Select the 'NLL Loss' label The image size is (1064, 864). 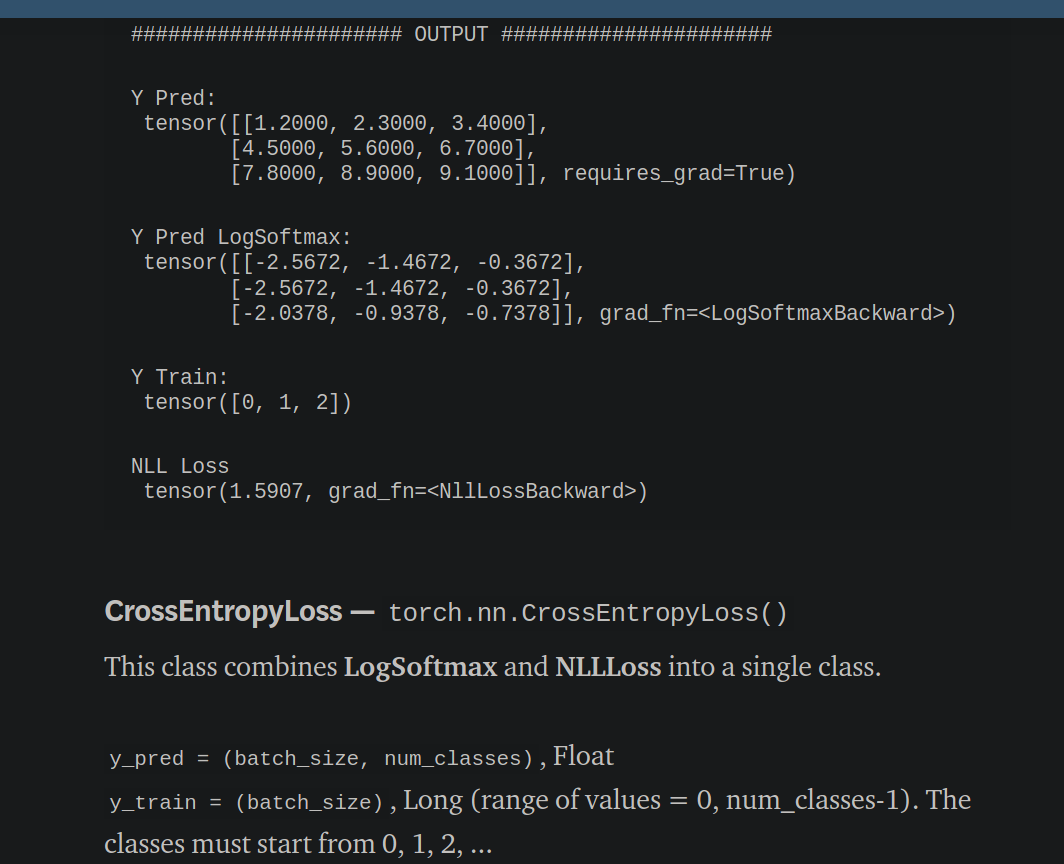point(180,466)
